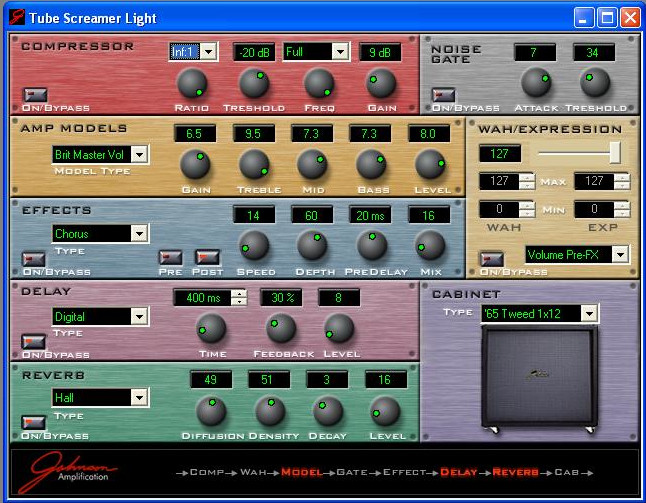Click the amp Mid knob
The width and height of the screenshot is (646, 503).
[312, 164]
